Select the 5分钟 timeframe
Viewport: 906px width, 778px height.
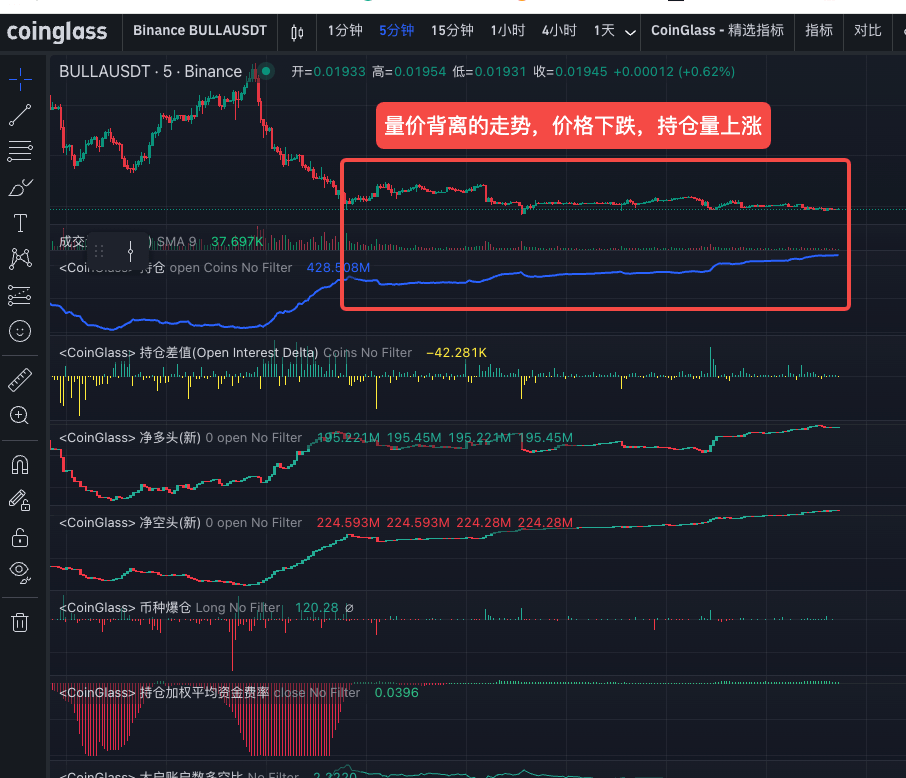[x=396, y=31]
